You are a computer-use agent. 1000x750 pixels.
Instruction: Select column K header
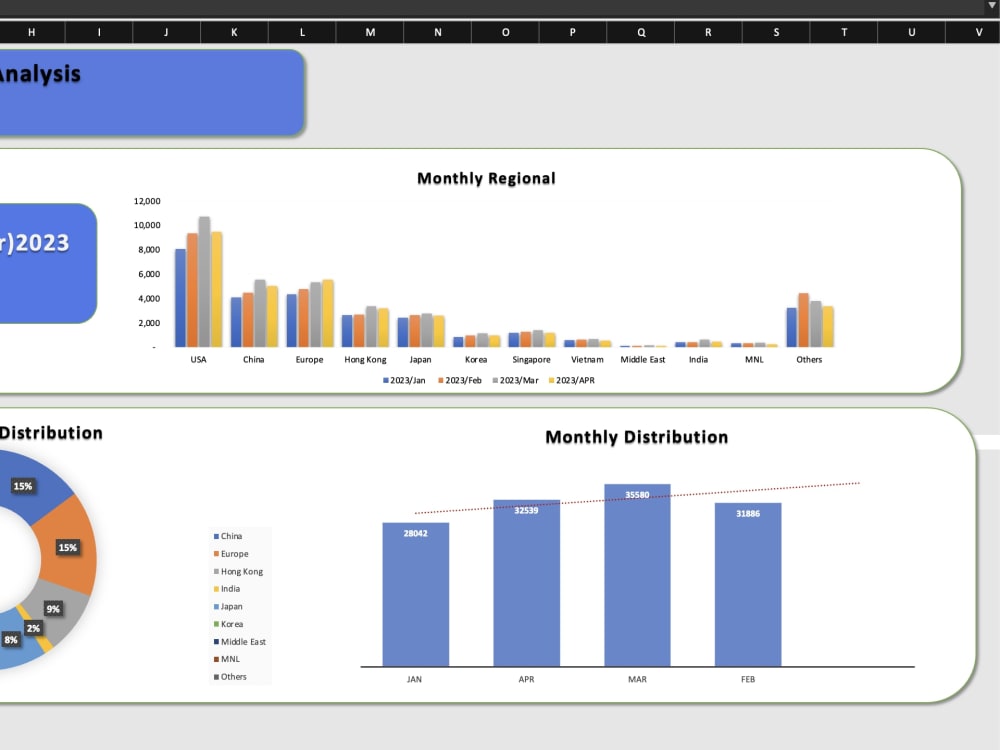233,31
